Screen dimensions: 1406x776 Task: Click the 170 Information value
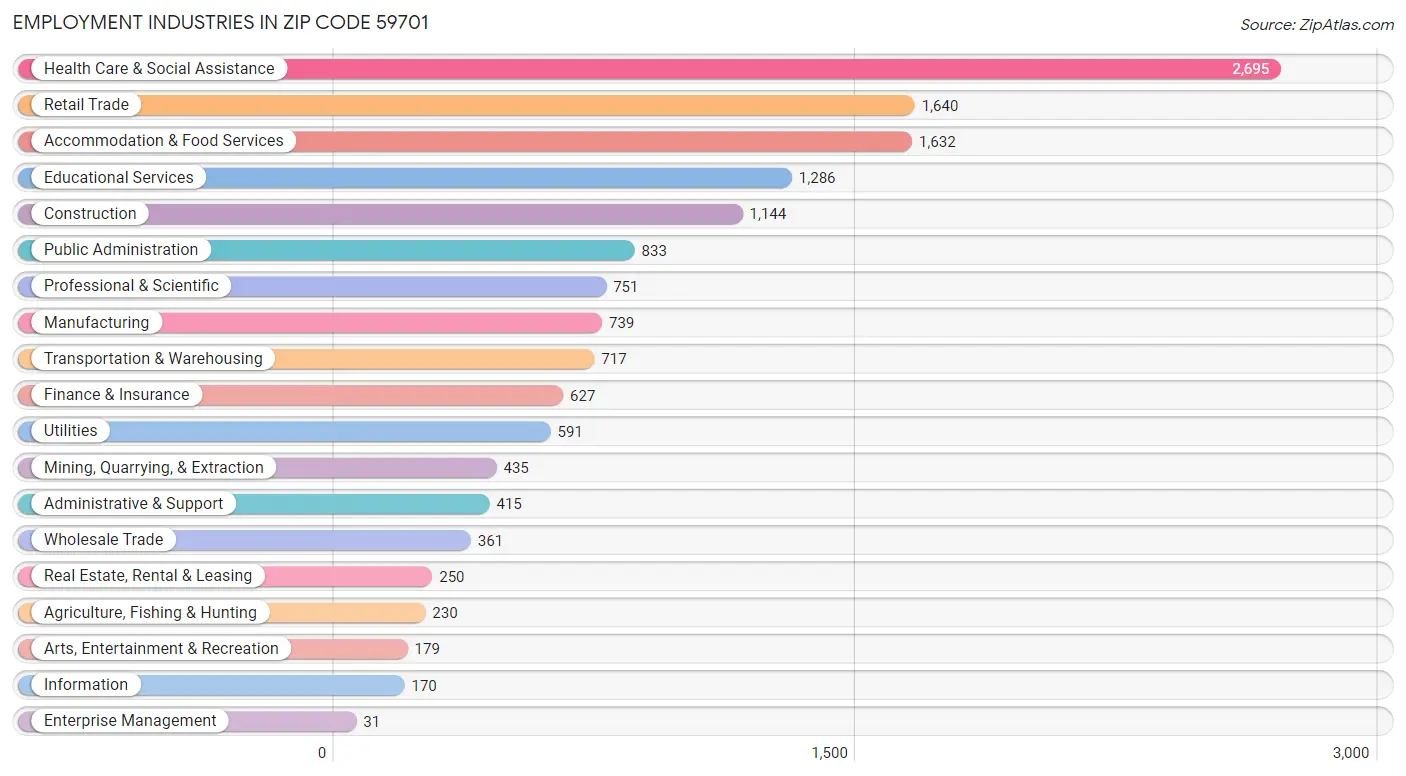point(424,685)
